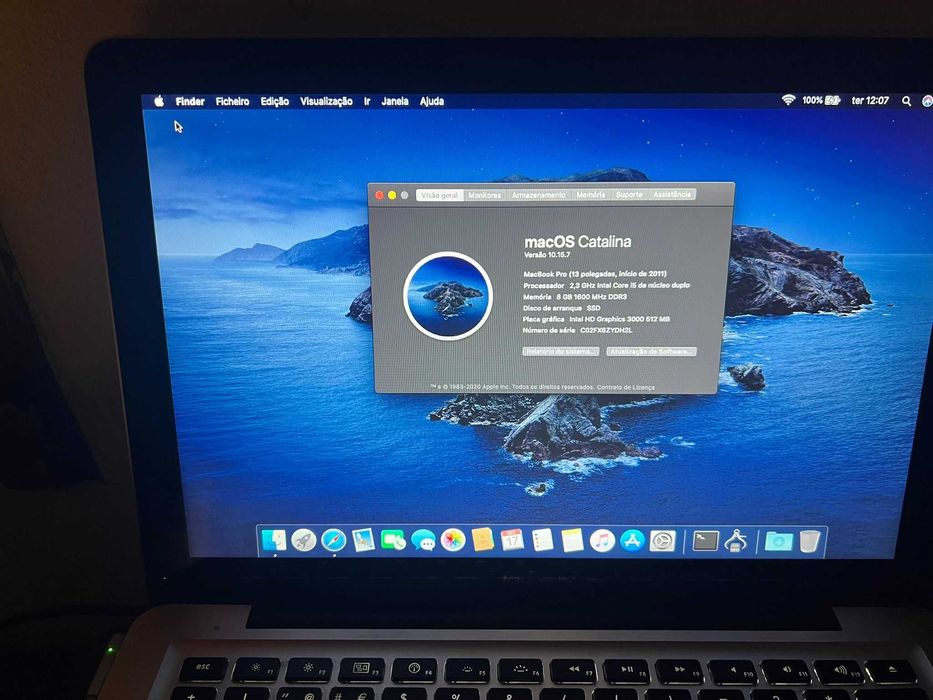Viewport: 933px width, 700px height.
Task: Switch to the Suporte tab
Action: [629, 194]
